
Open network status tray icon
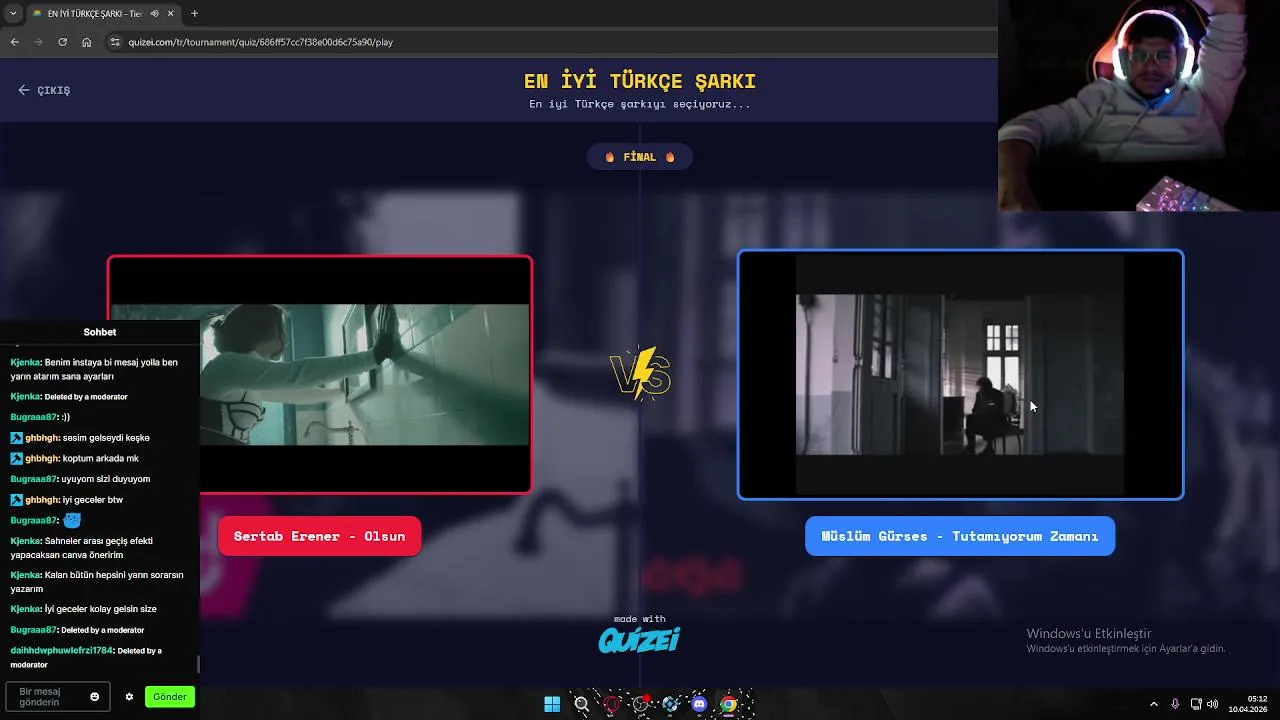[x=1196, y=704]
